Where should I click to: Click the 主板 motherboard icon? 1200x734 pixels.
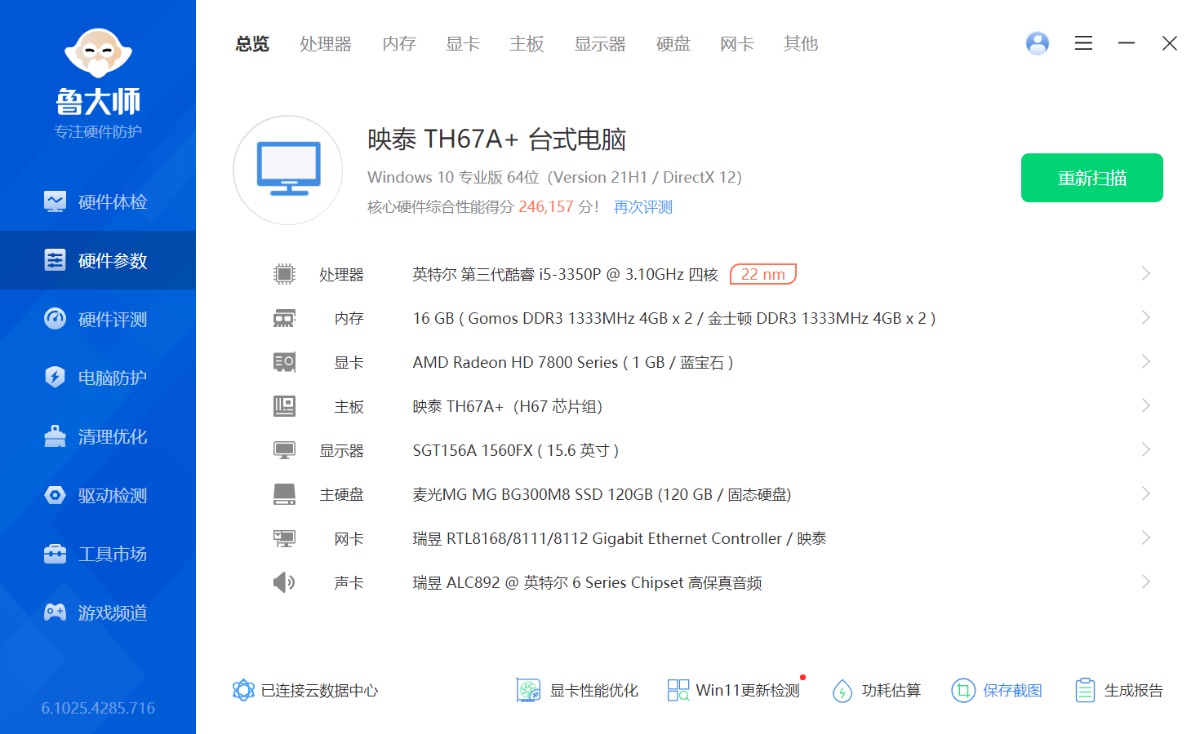(x=284, y=406)
